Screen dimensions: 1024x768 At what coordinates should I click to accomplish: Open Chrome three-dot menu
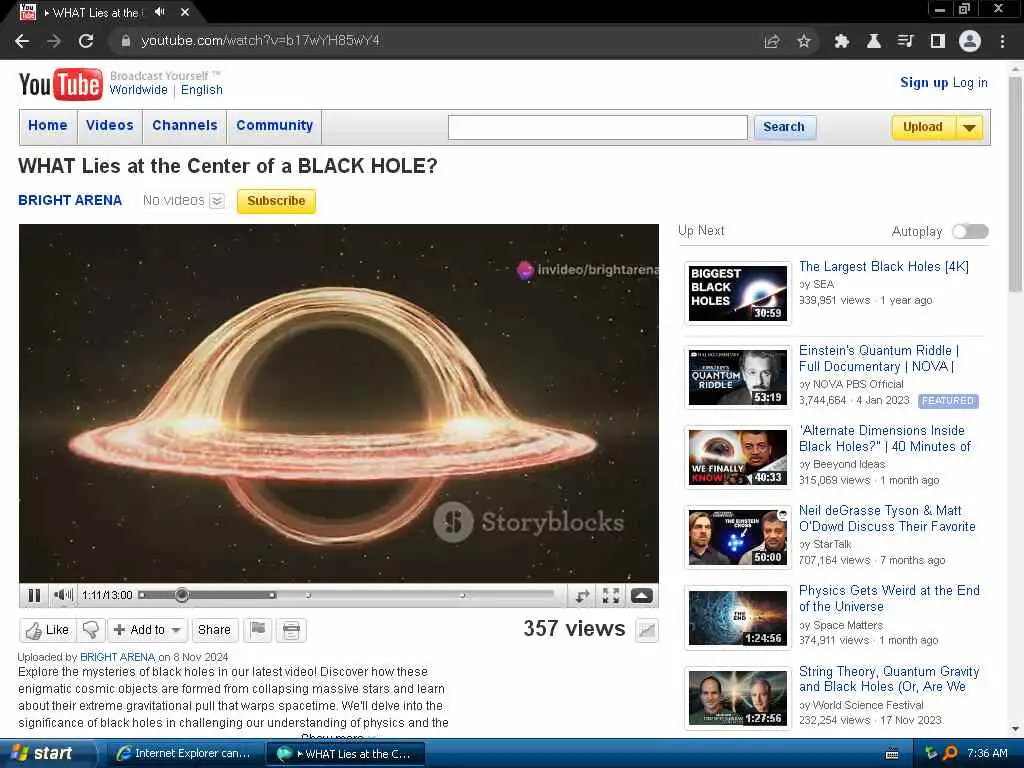[x=1002, y=41]
